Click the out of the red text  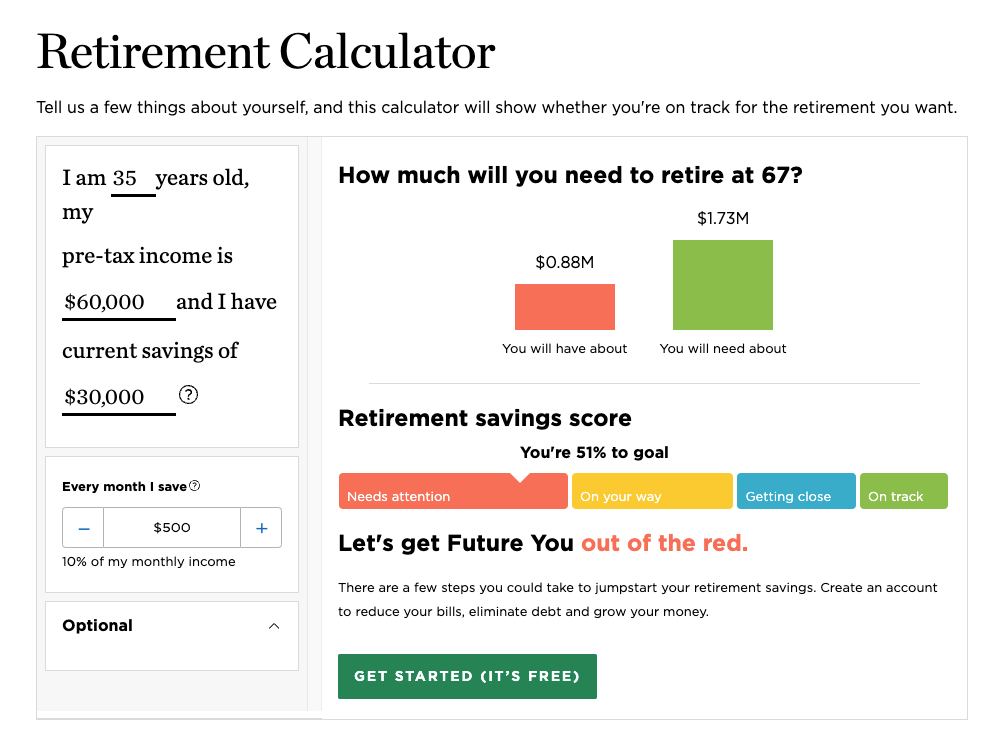point(665,544)
